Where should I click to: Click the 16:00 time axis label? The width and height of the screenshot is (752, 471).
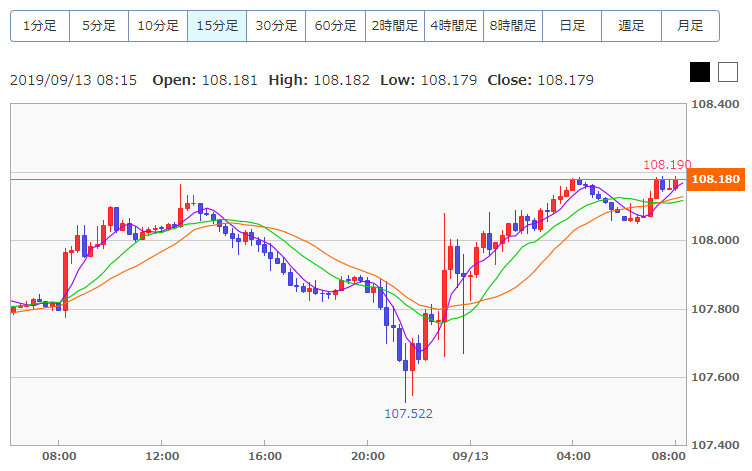tap(265, 456)
